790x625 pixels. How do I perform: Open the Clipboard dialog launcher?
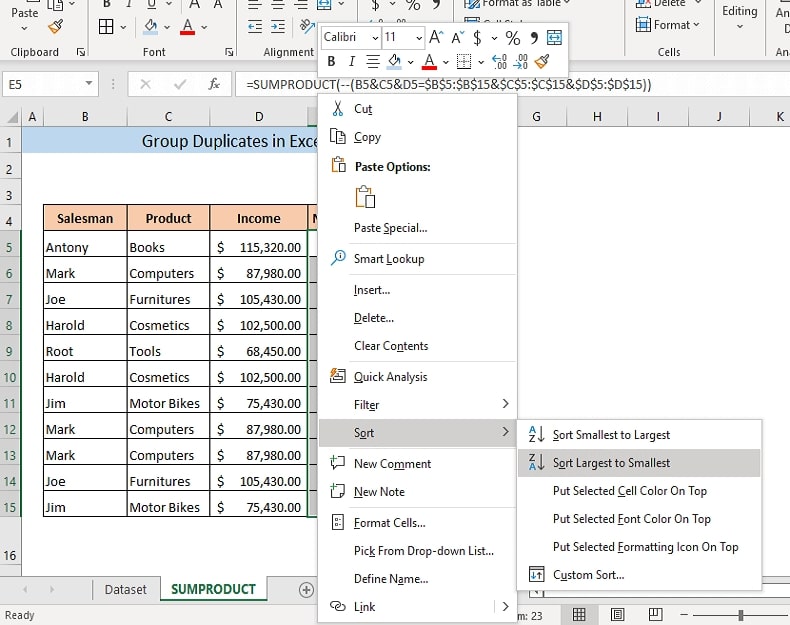point(81,52)
